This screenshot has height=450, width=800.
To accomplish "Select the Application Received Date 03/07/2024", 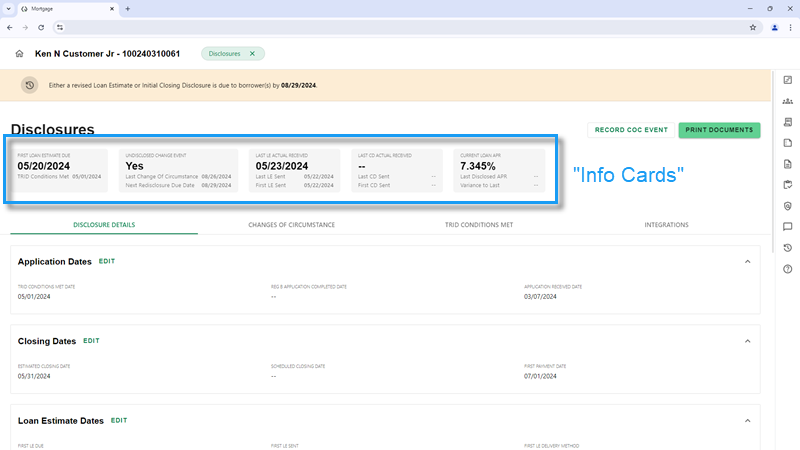I will [x=540, y=296].
